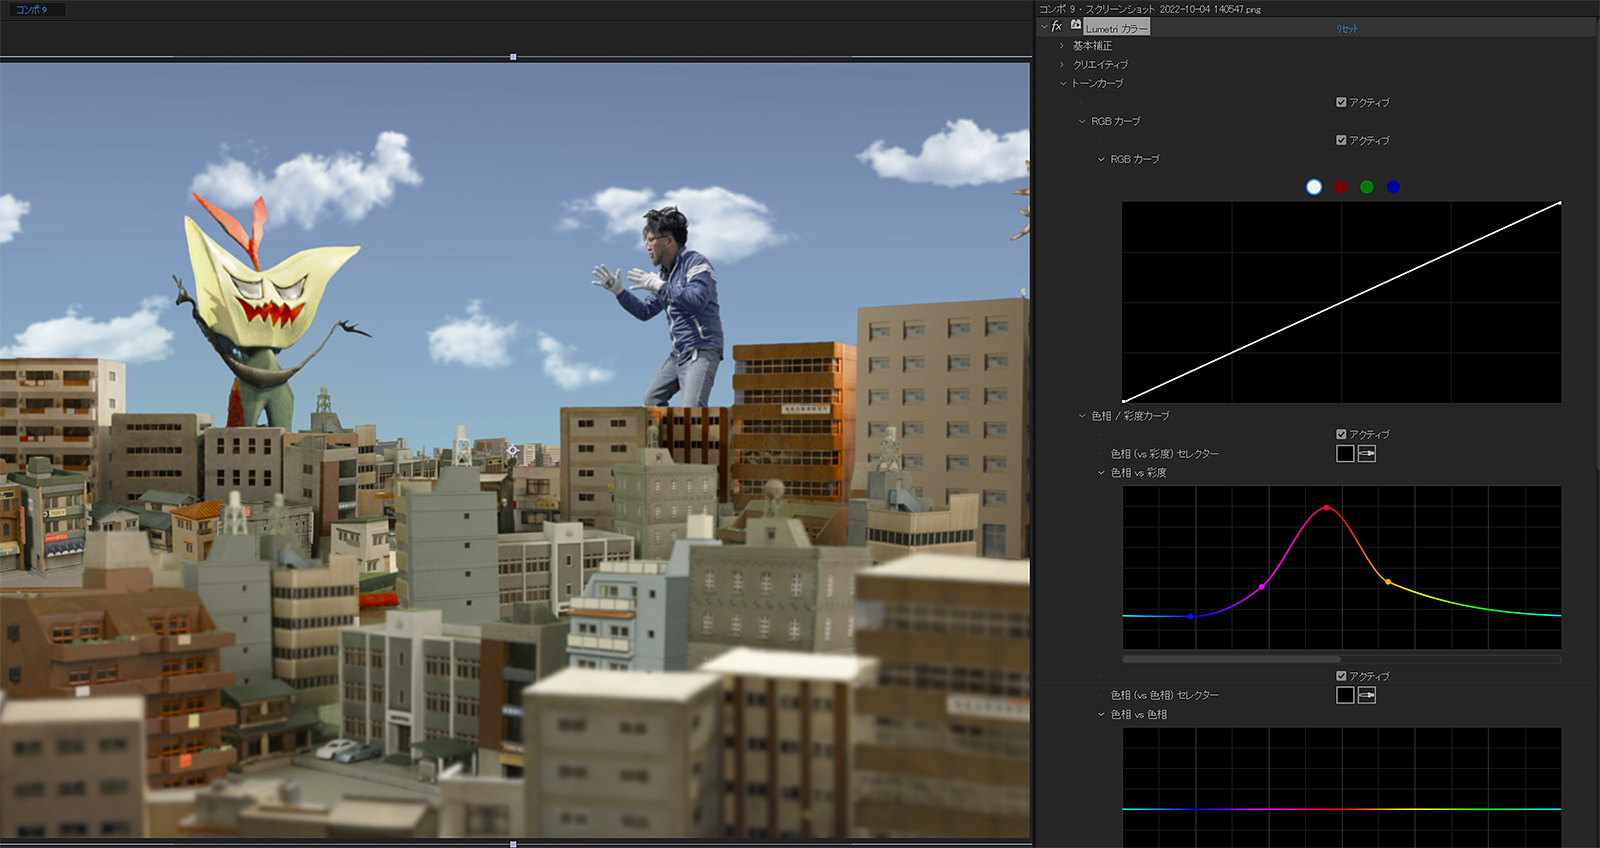Toggle アクティブ checkbox above 色相 (vs 色相) セレクター
This screenshot has height=848, width=1600.
pyautogui.click(x=1341, y=676)
